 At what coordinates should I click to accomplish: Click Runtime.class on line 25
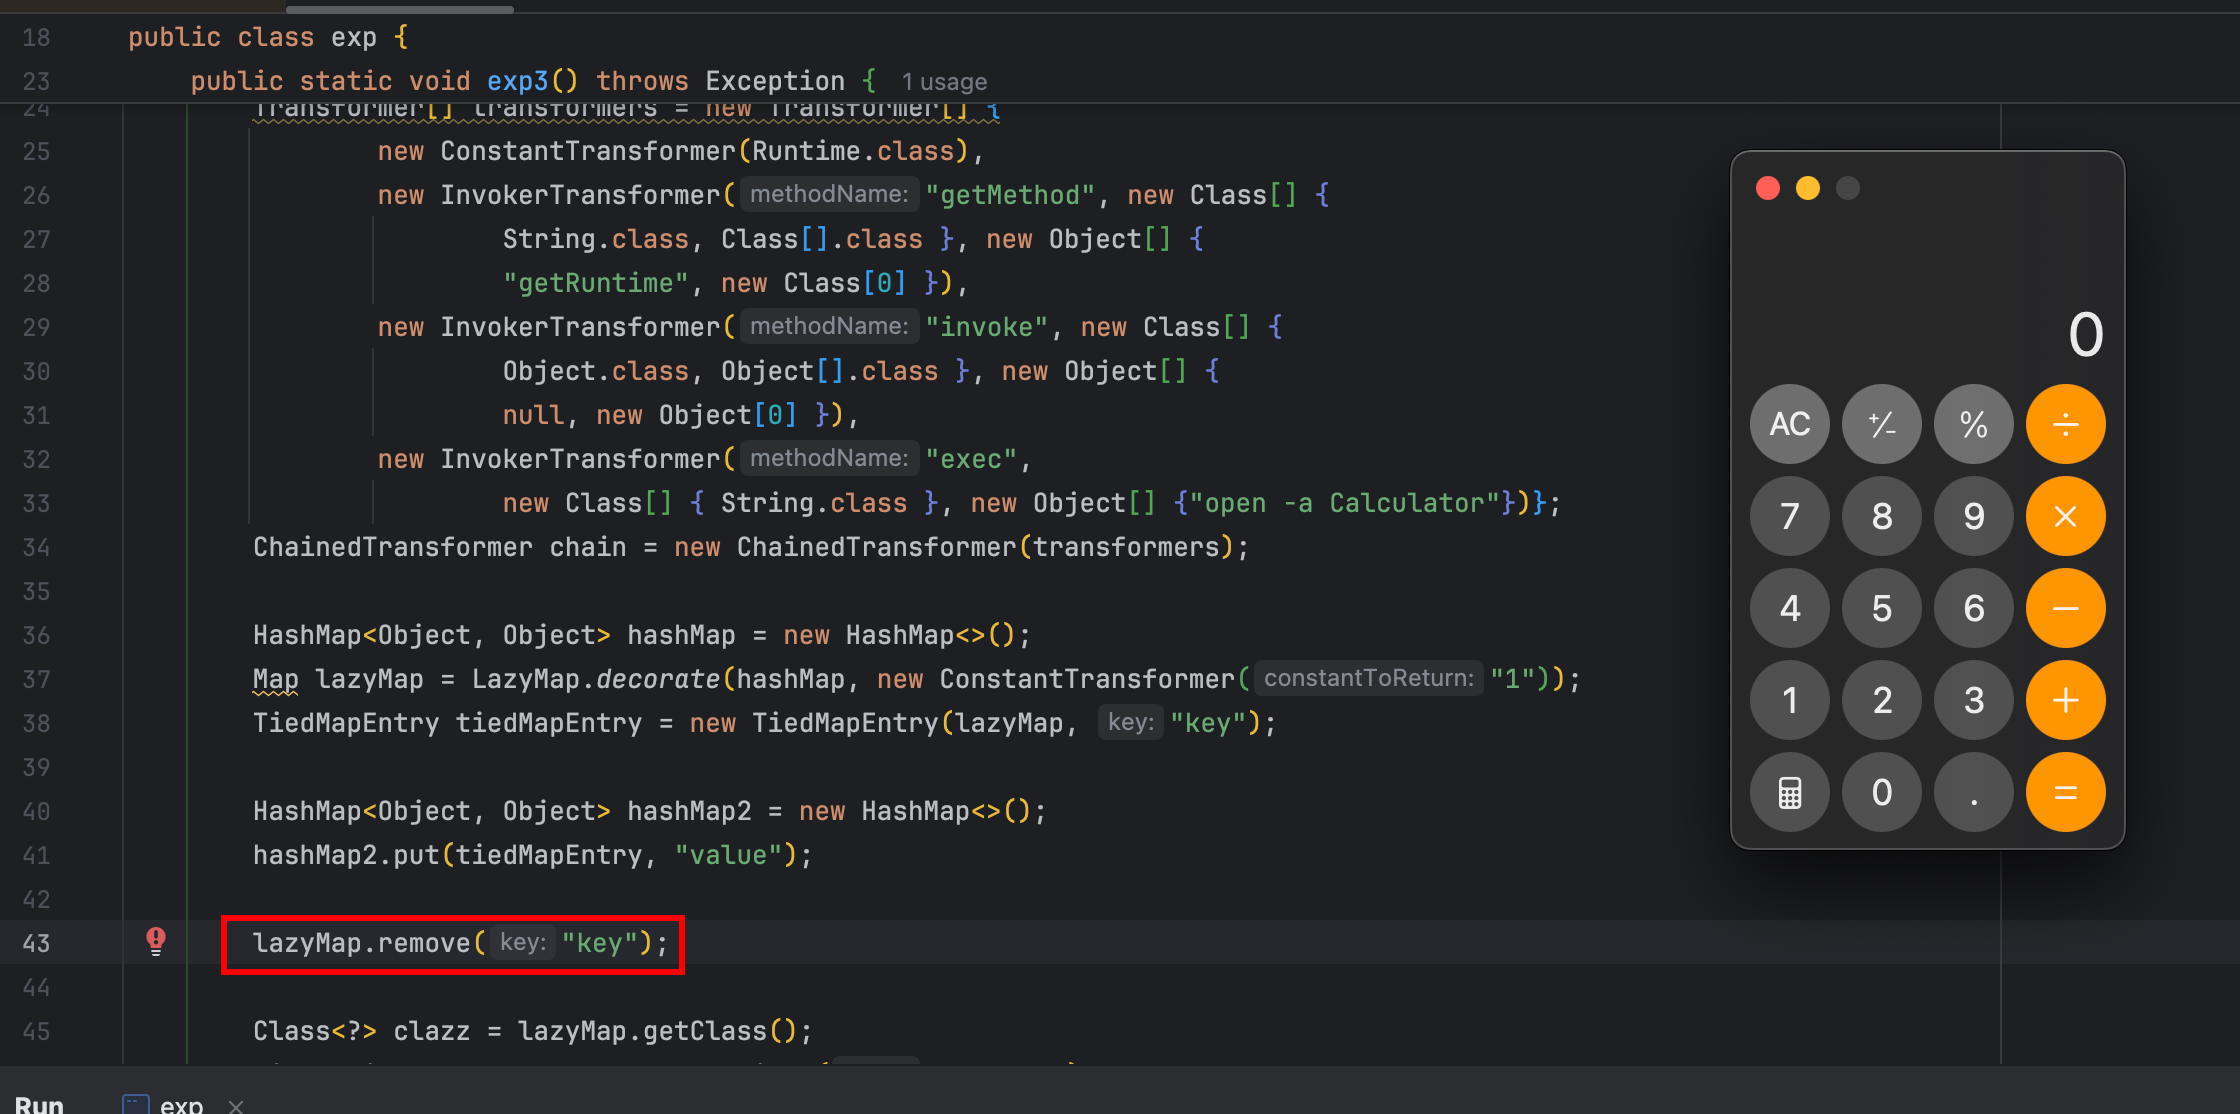[x=854, y=151]
